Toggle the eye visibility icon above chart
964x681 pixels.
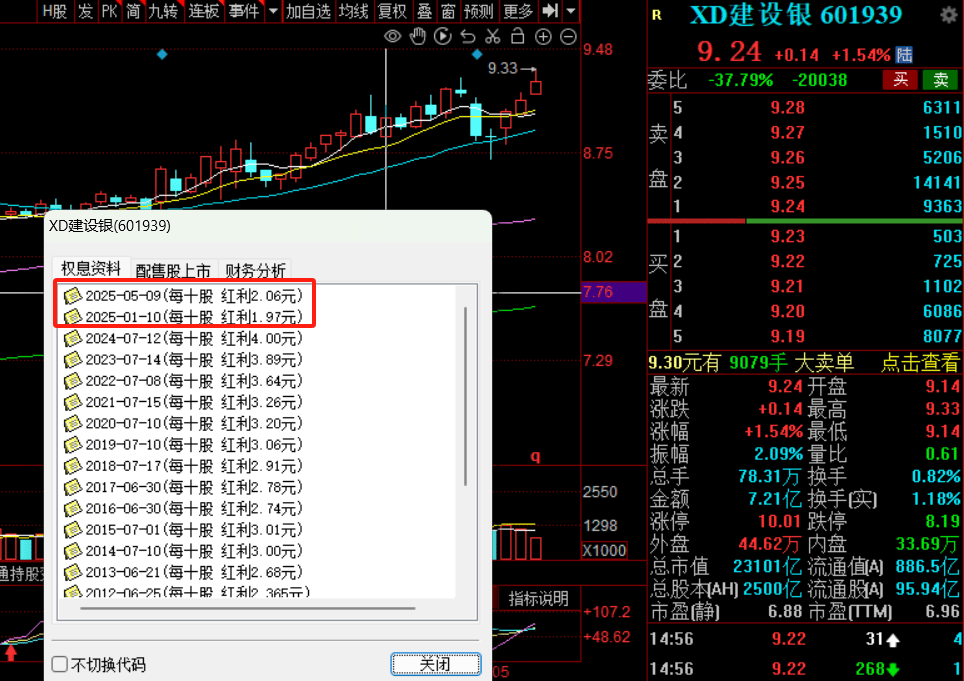coord(392,37)
